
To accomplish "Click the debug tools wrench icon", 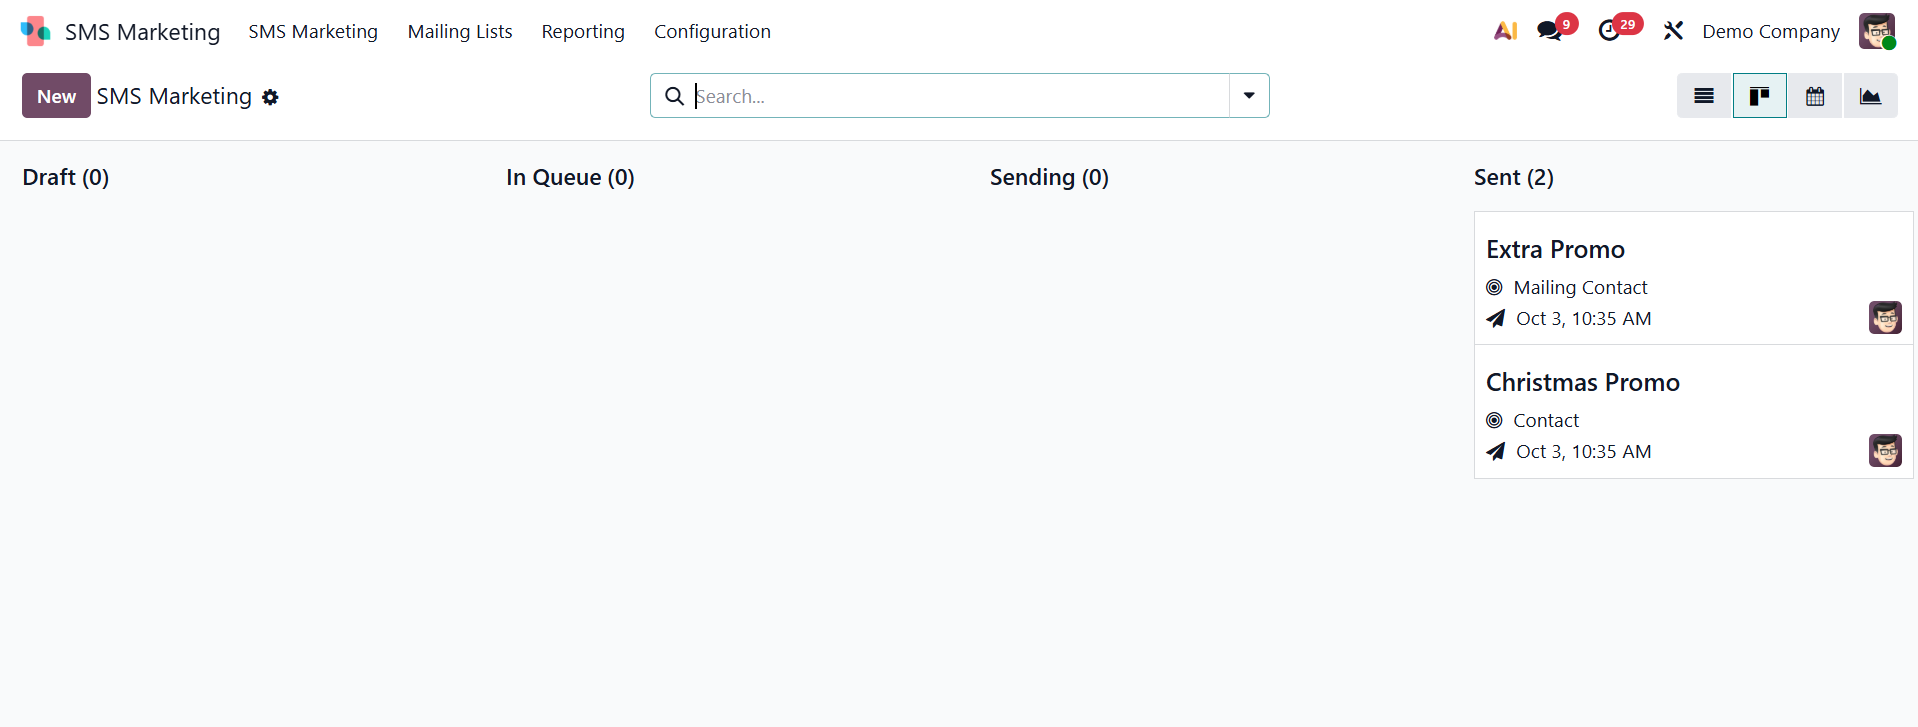I will 1673,31.
